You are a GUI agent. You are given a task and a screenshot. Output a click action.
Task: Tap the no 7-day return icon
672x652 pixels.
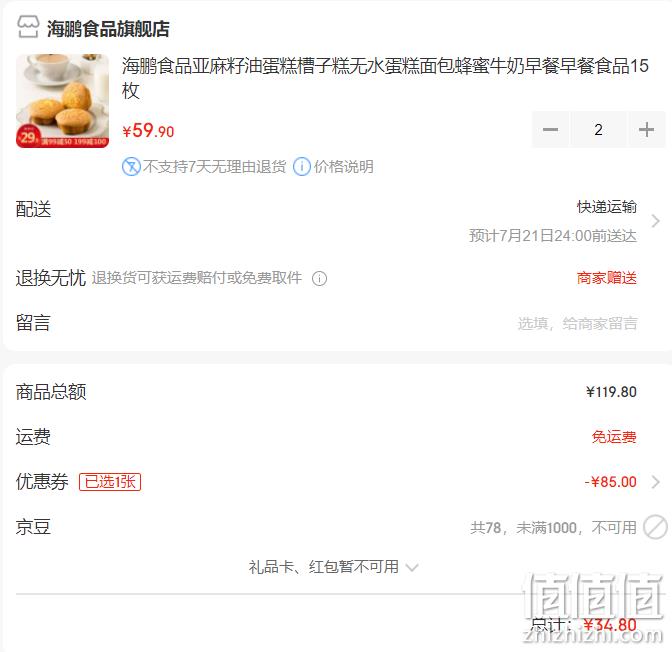131,166
